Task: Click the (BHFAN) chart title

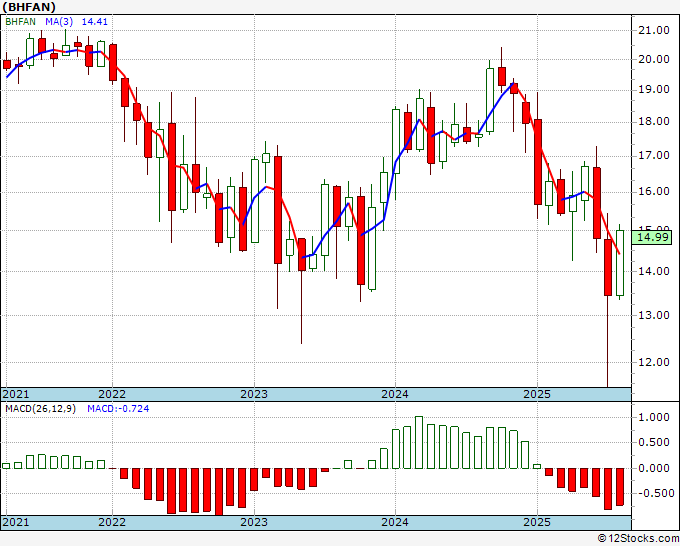Action: click(x=29, y=7)
